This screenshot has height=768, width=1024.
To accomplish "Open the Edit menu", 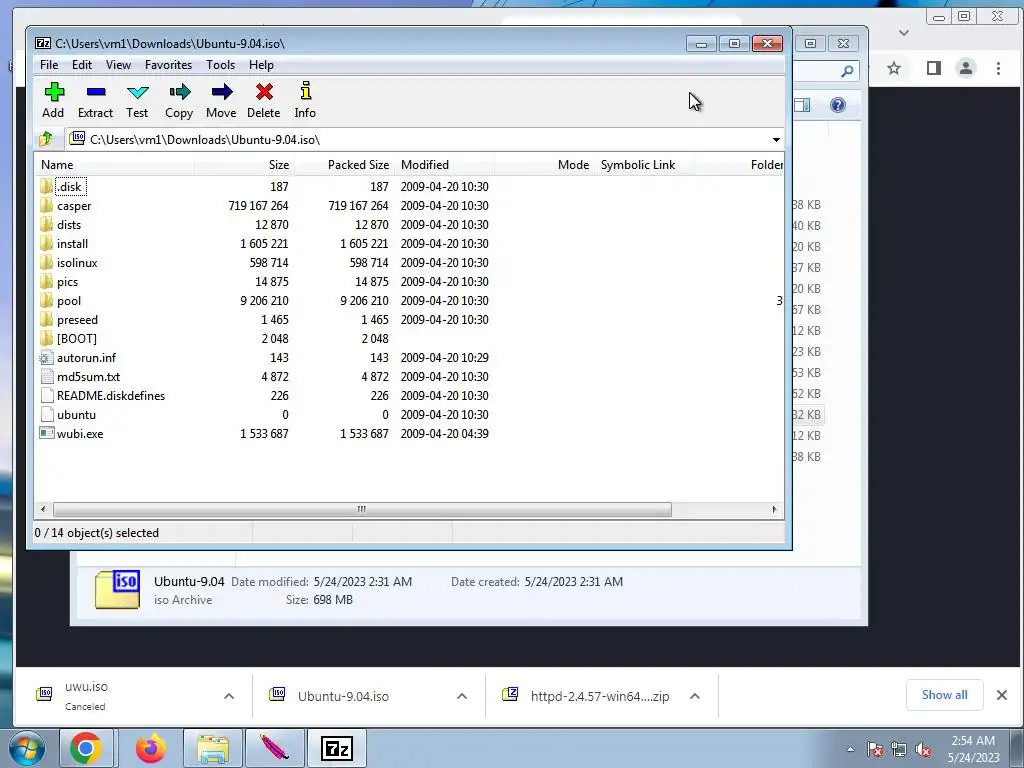I will [x=82, y=65].
